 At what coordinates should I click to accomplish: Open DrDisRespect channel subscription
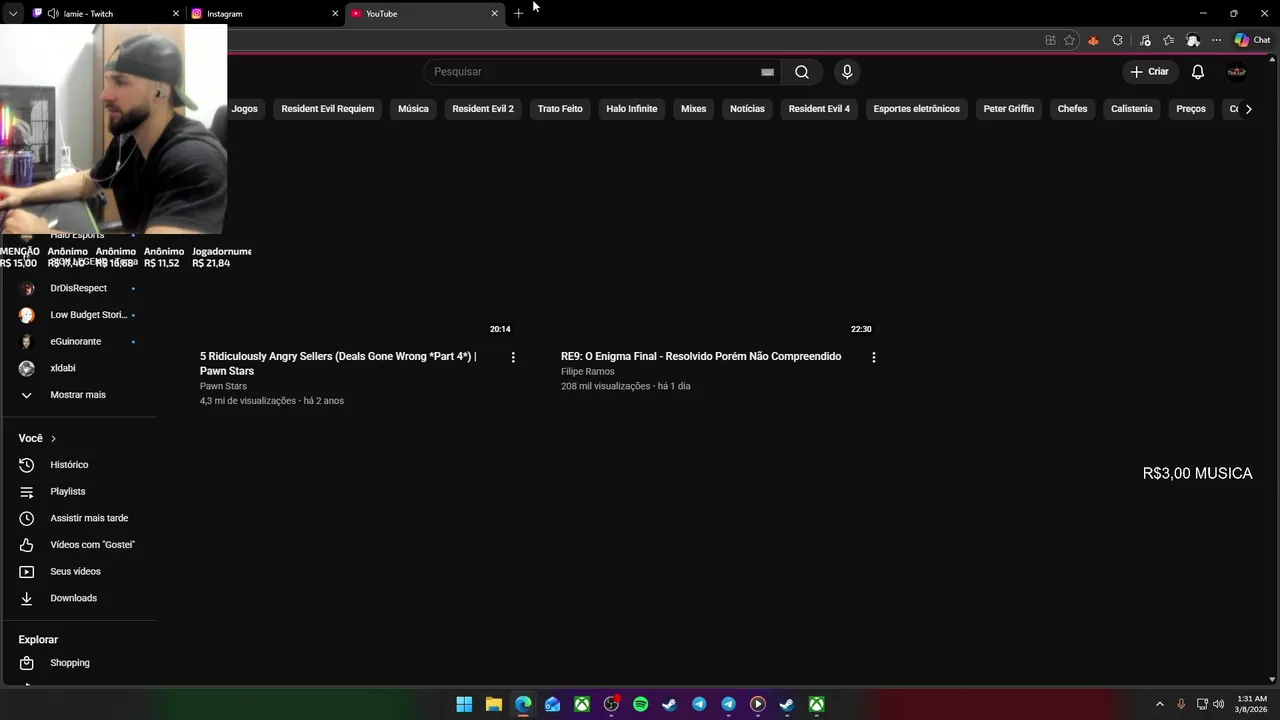click(x=79, y=288)
